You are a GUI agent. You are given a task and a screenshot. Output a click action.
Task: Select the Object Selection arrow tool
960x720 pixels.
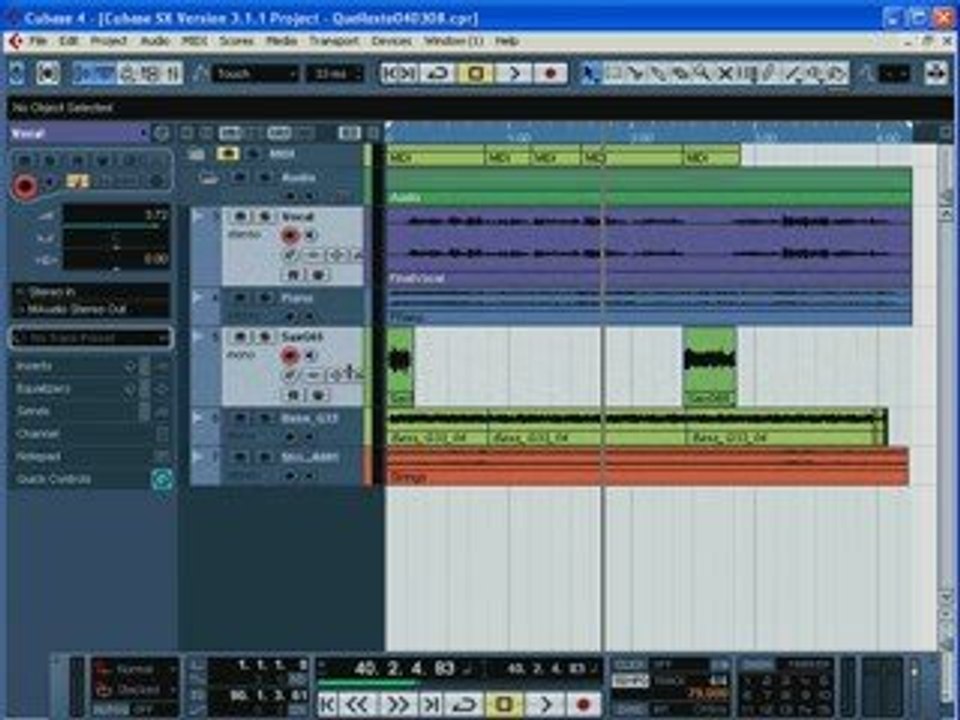tap(590, 74)
